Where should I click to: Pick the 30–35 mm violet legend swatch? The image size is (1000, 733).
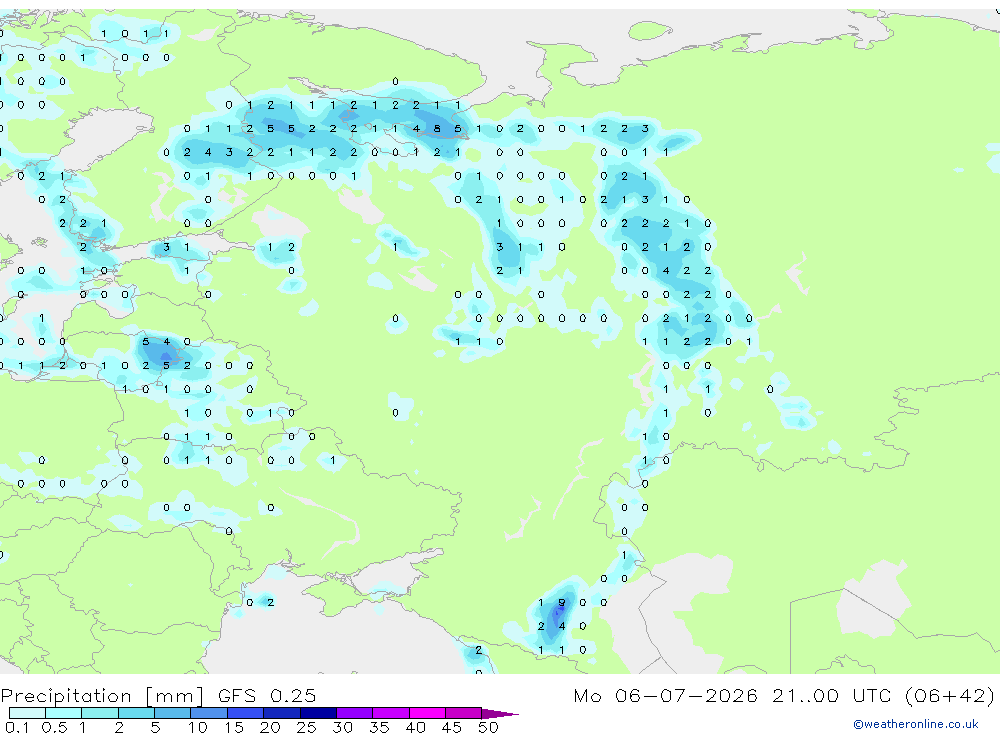tap(355, 713)
